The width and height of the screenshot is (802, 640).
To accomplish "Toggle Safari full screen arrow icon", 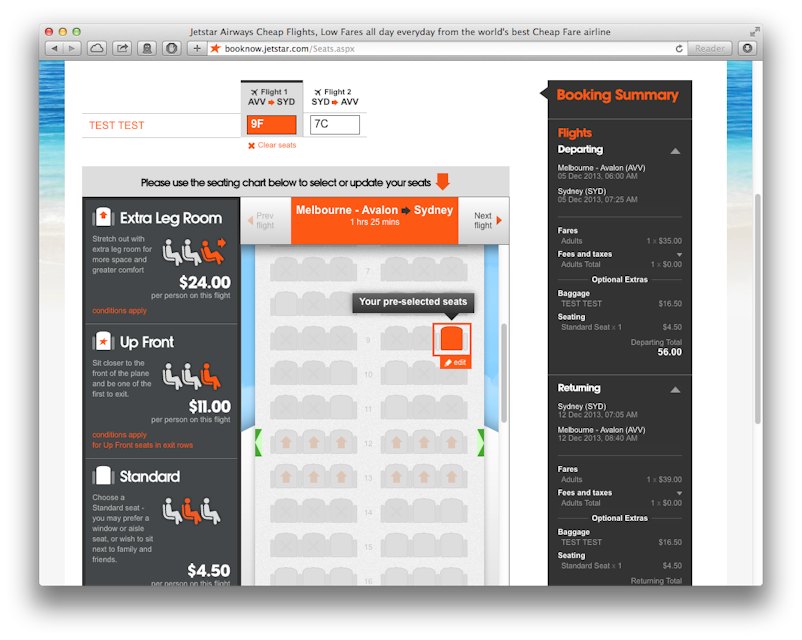I will click(x=754, y=32).
